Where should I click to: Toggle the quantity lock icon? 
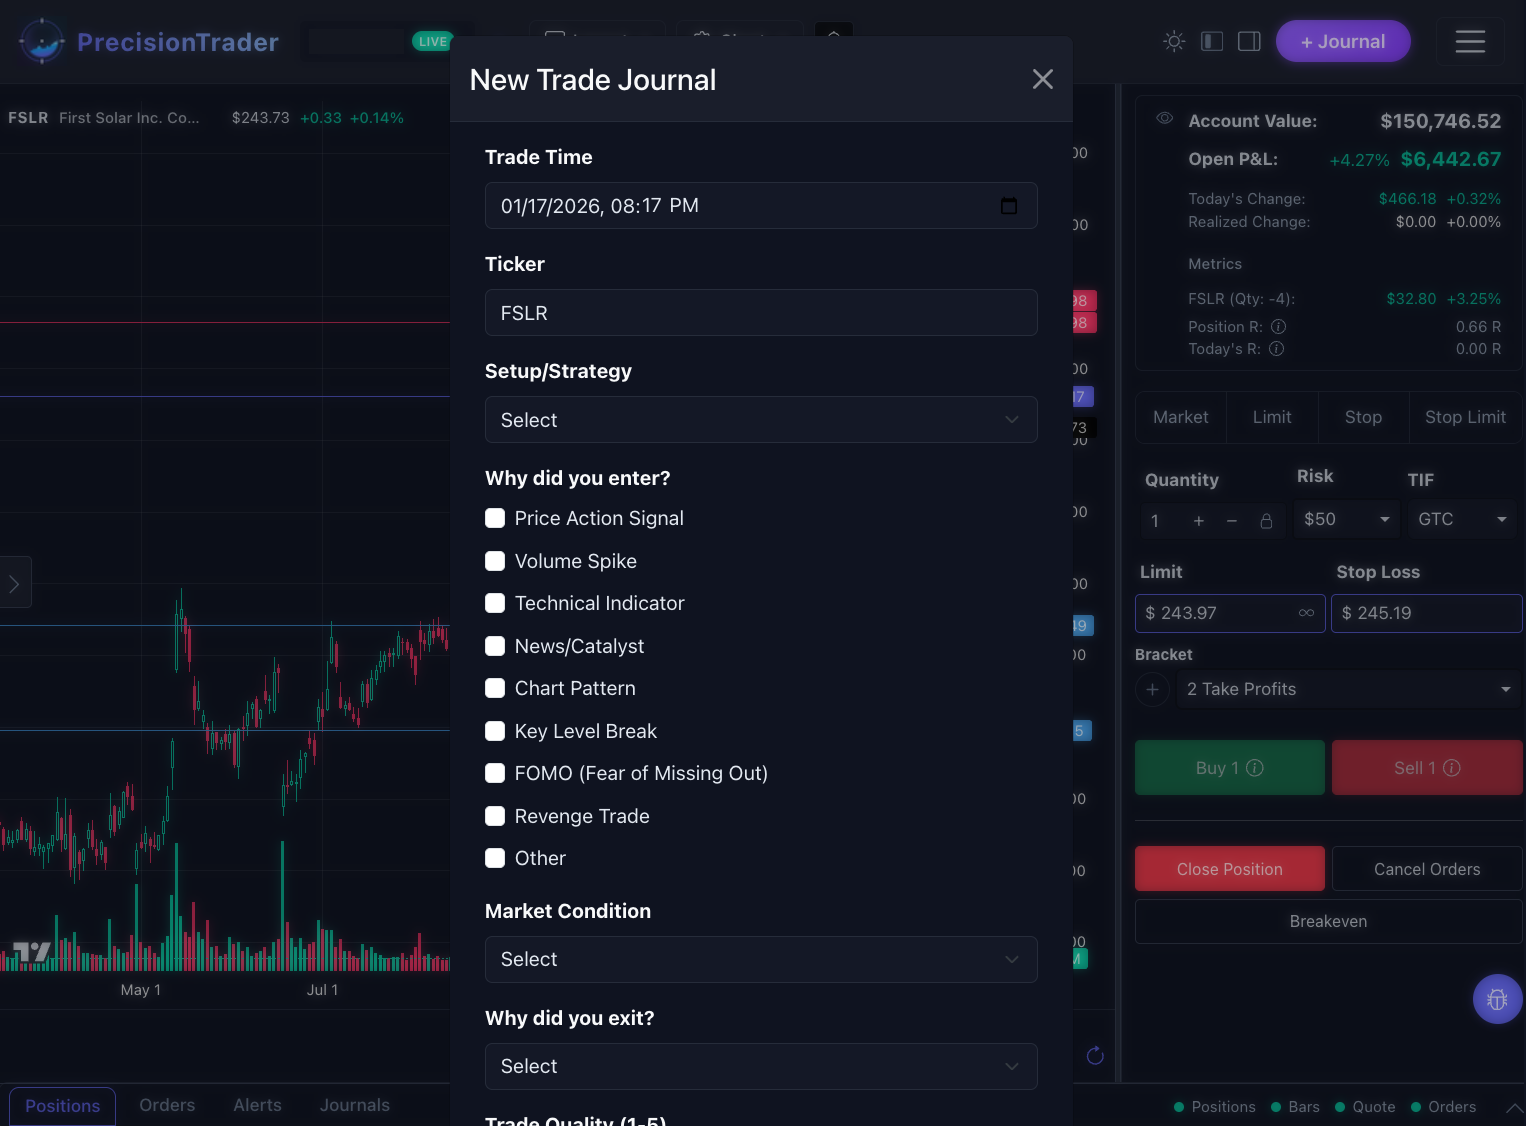pos(1266,521)
